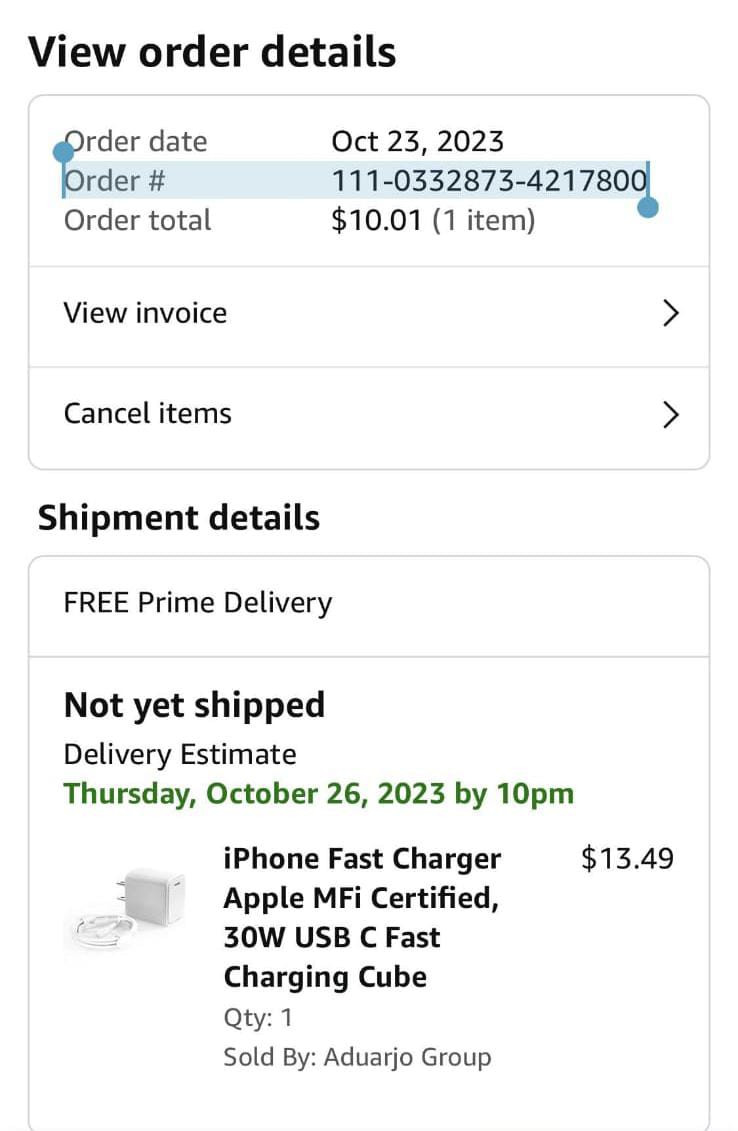
Task: Click the $13.49 item price
Action: [627, 859]
